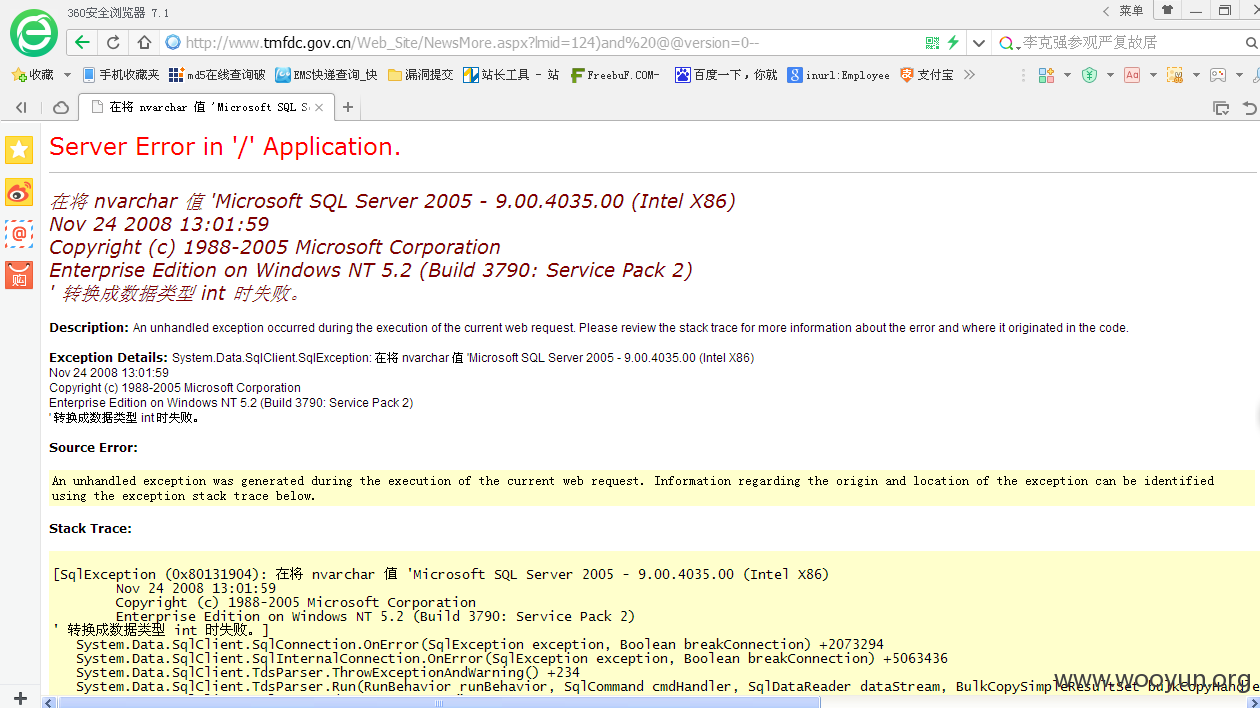Image resolution: width=1260 pixels, height=708 pixels.
Task: Open the browser home page
Action: 144,42
